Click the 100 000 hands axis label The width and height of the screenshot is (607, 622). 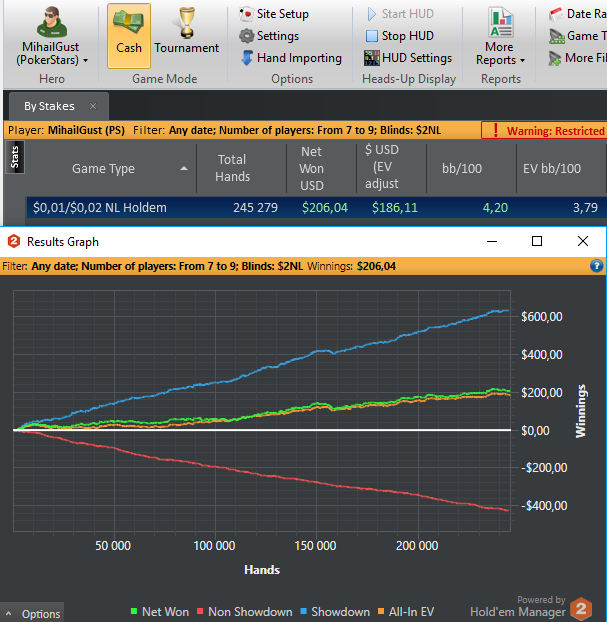click(x=214, y=546)
